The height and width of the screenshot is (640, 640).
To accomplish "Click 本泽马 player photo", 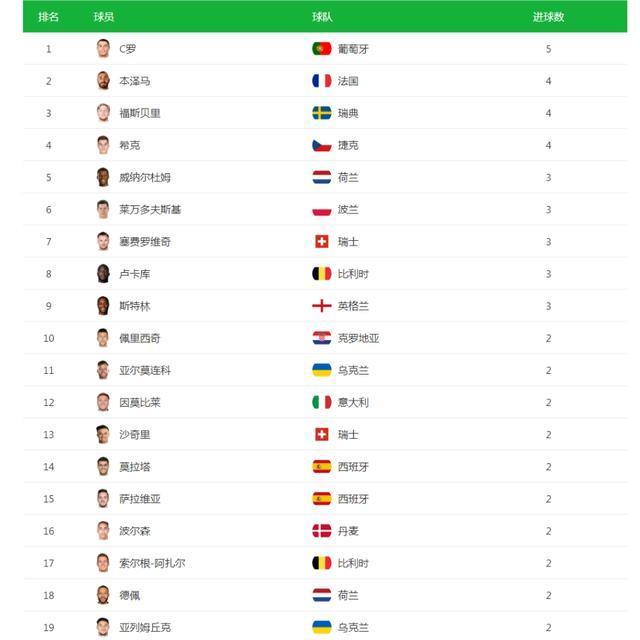I will pyautogui.click(x=103, y=80).
